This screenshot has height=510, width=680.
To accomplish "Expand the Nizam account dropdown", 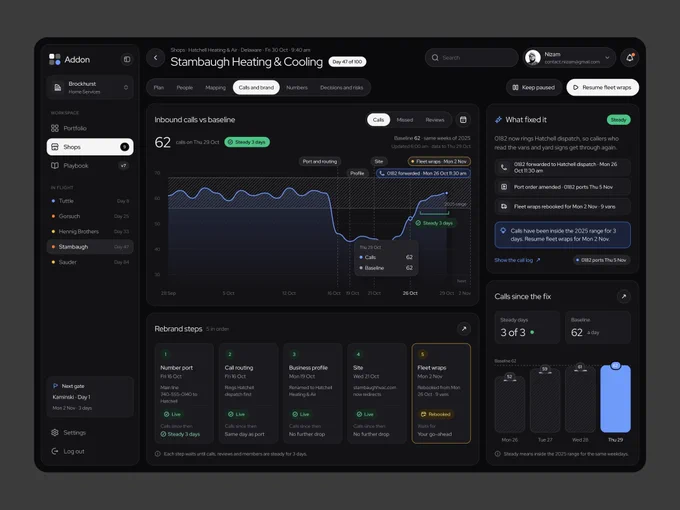I will click(608, 58).
